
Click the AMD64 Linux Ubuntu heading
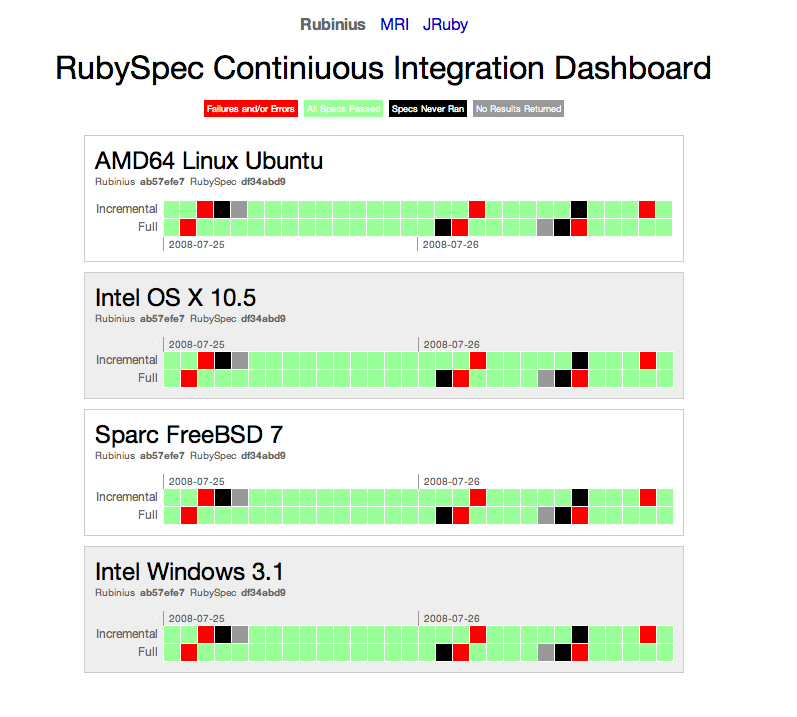point(208,161)
